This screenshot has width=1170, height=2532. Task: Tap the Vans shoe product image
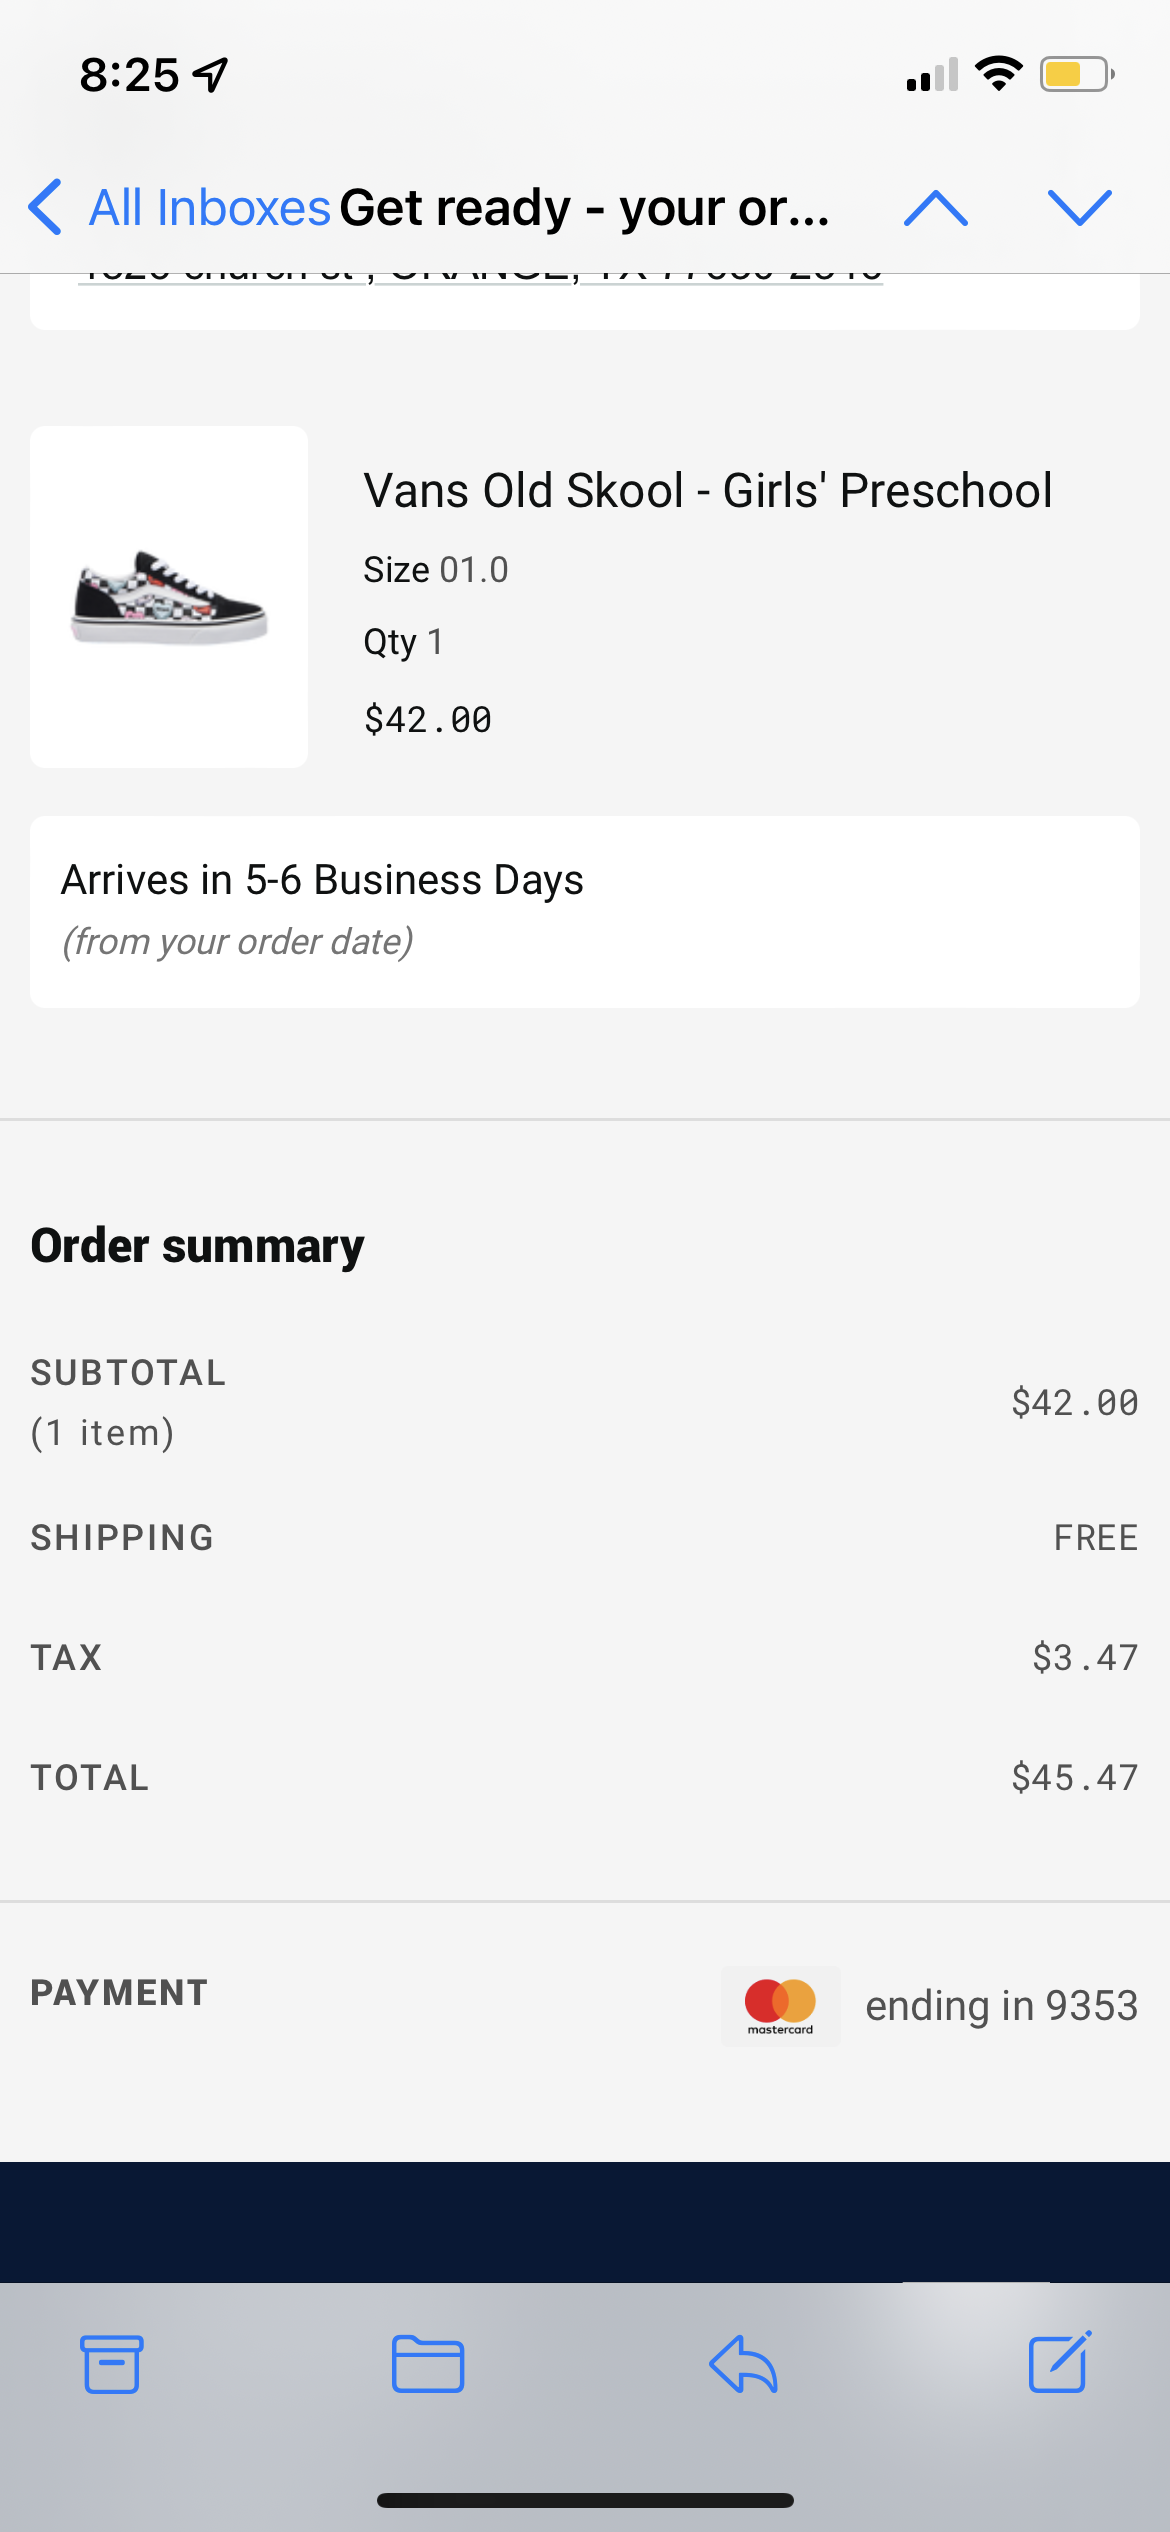tap(169, 597)
